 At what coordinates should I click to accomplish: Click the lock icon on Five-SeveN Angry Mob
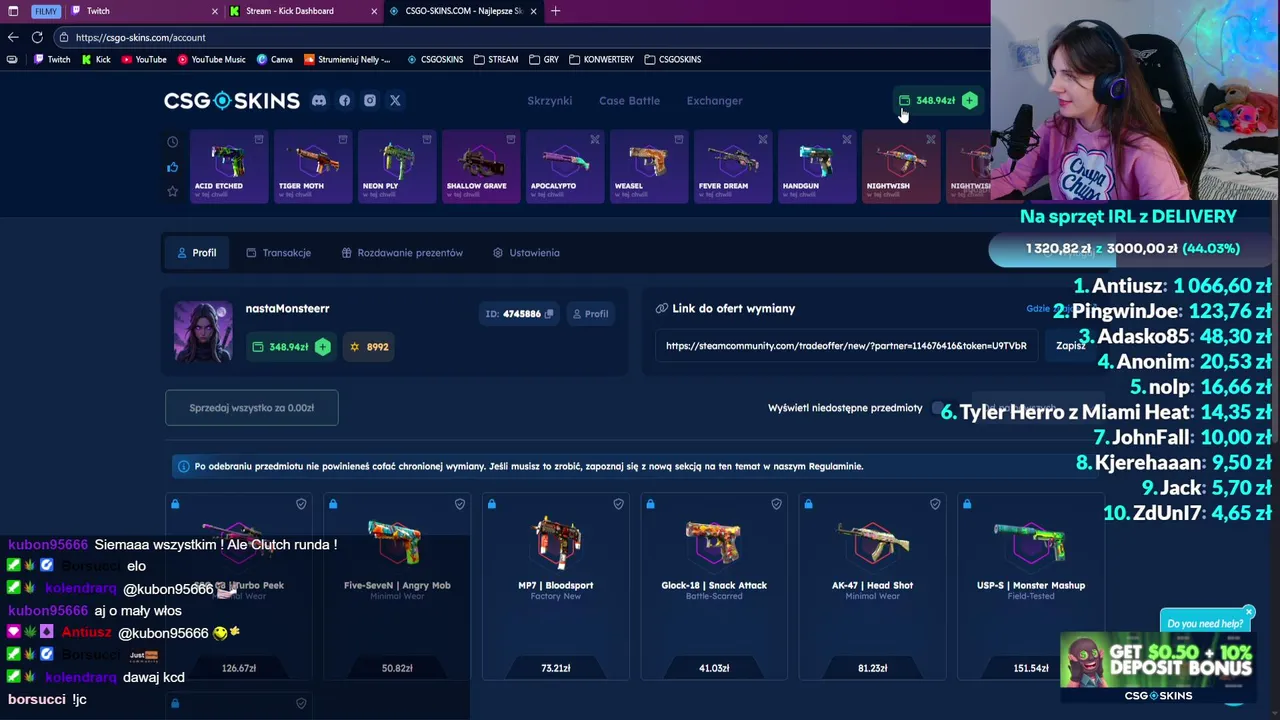(333, 504)
